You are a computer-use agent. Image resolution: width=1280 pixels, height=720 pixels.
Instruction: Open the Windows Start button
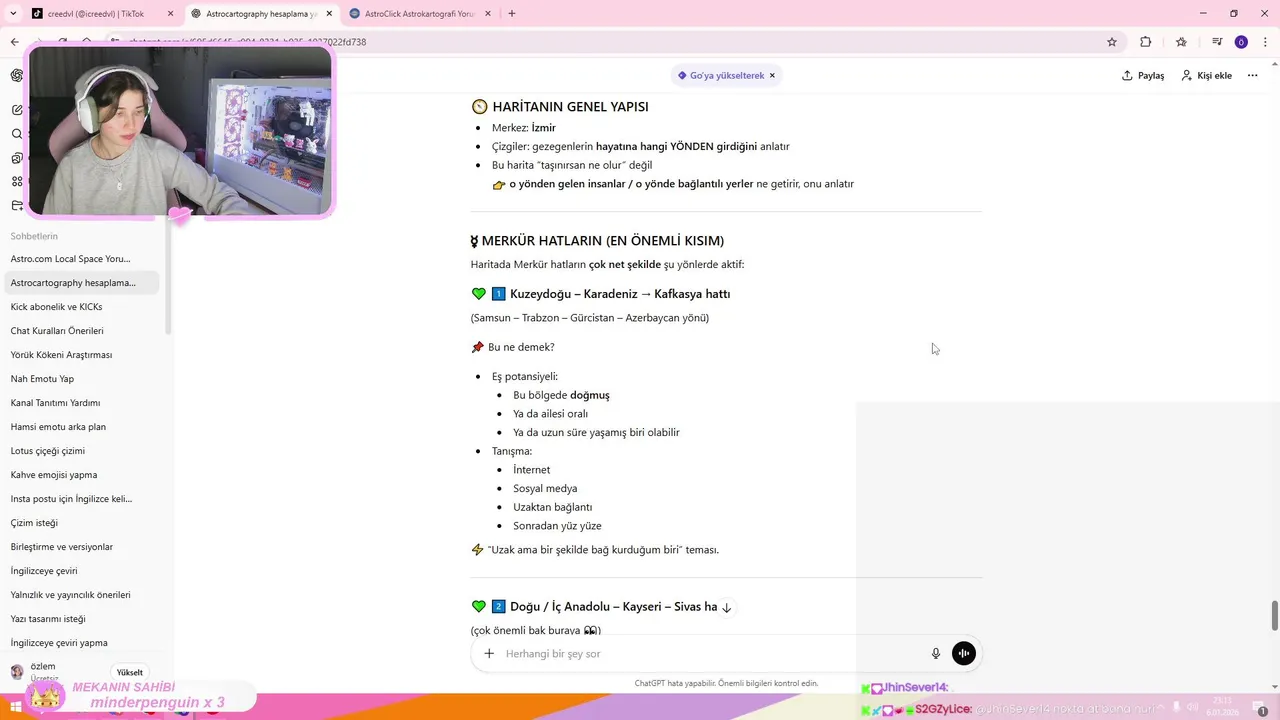[x=16, y=707]
